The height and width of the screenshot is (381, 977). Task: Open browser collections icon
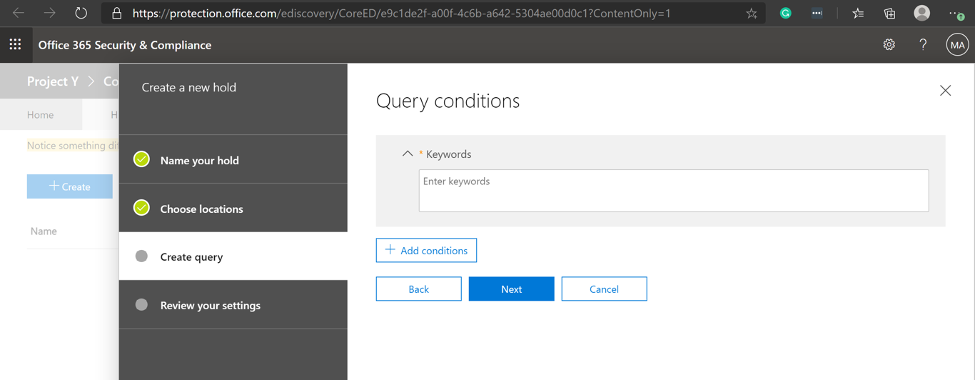tap(890, 13)
